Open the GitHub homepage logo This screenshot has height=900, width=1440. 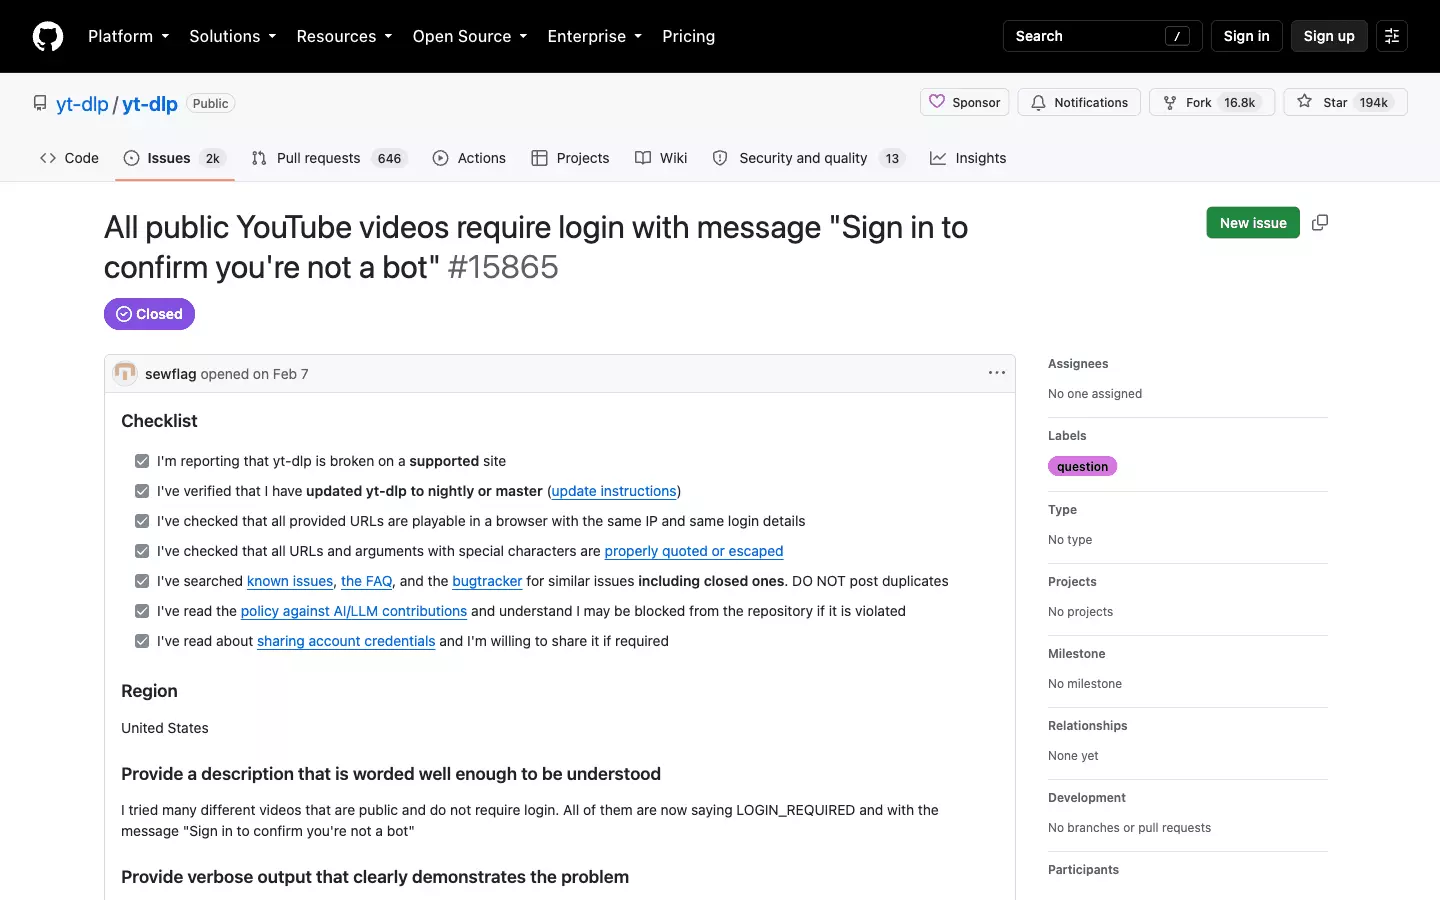[48, 36]
